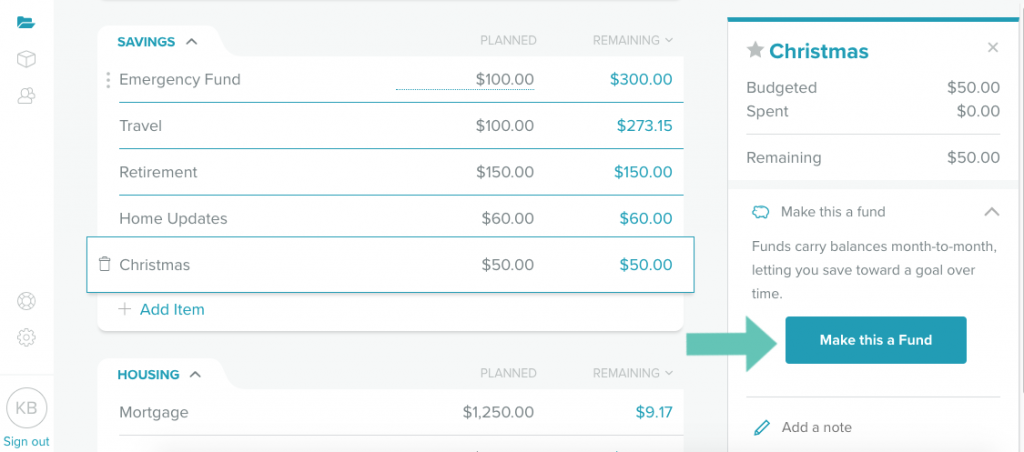Collapse the Savings group chevron
Image resolution: width=1024 pixels, height=452 pixels.
click(x=191, y=41)
